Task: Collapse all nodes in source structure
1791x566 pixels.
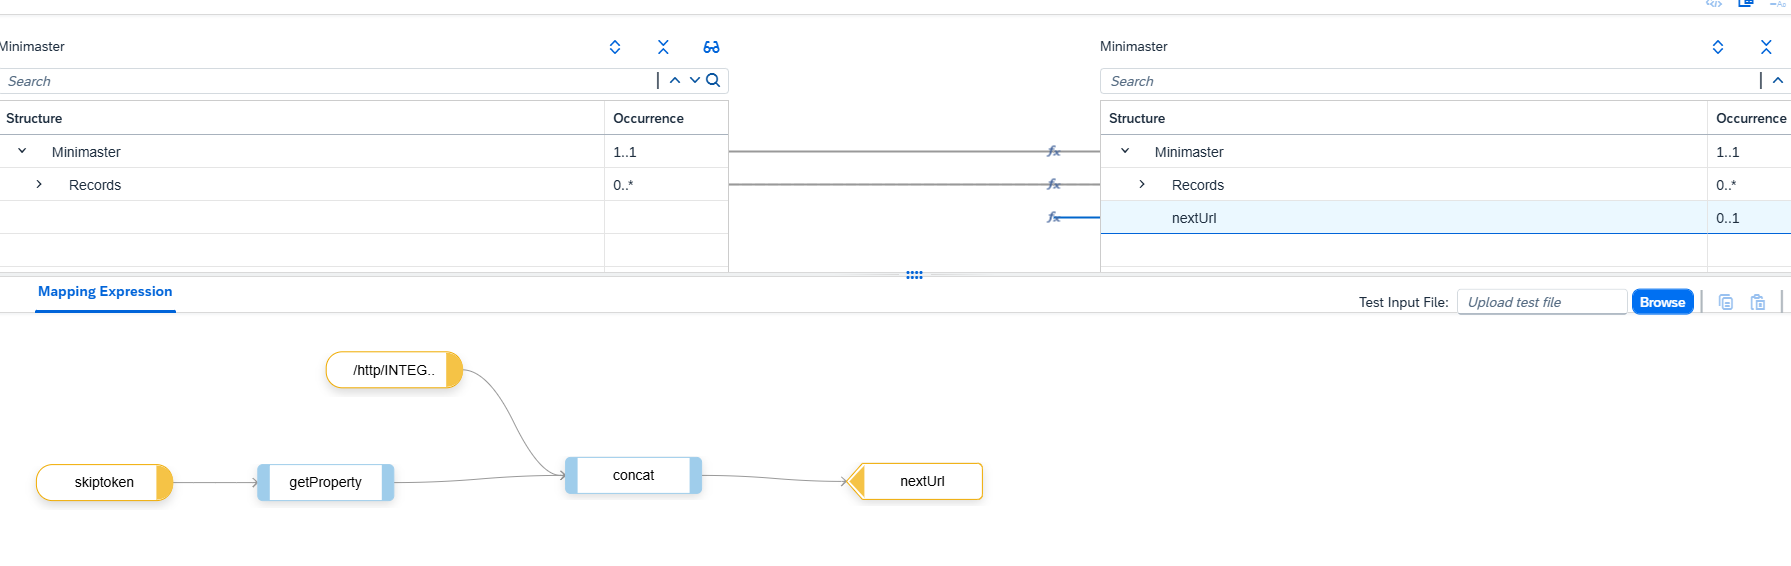Action: click(x=663, y=47)
